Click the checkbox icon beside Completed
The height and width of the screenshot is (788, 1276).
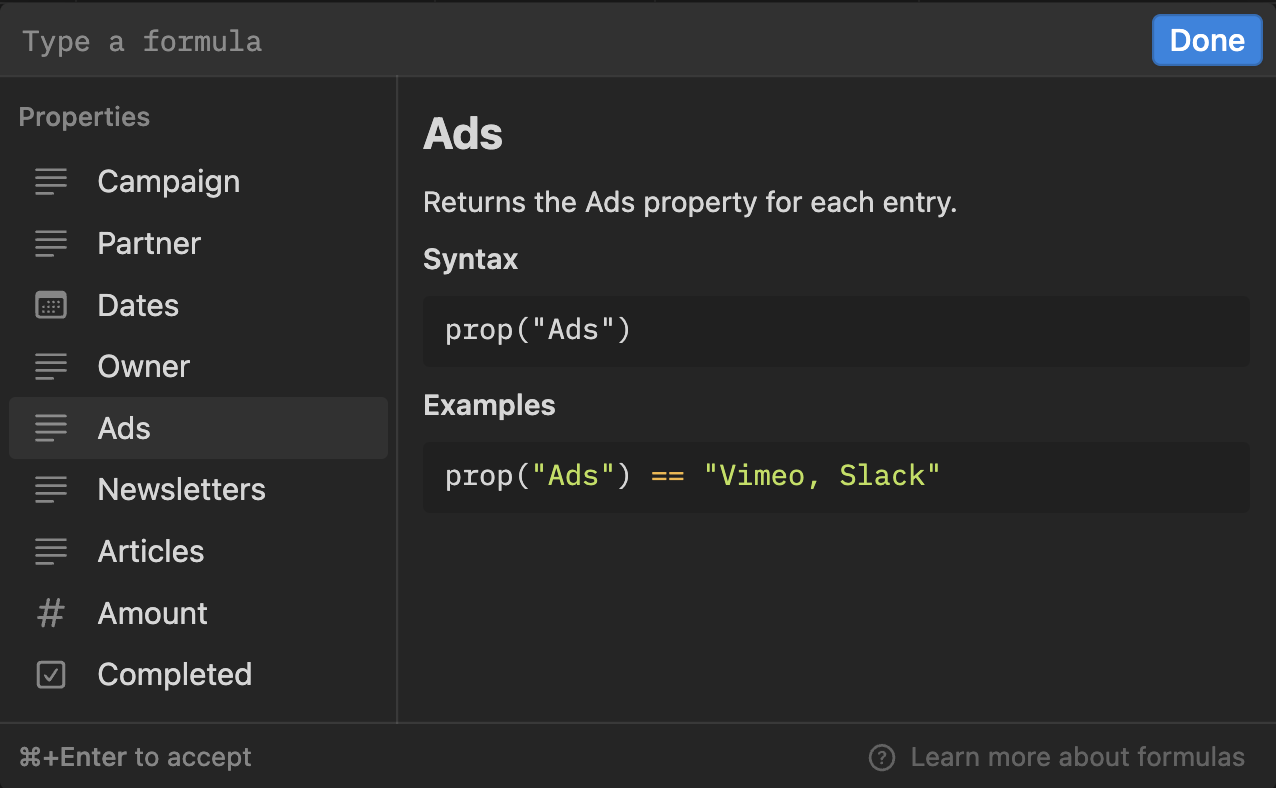(x=51, y=675)
